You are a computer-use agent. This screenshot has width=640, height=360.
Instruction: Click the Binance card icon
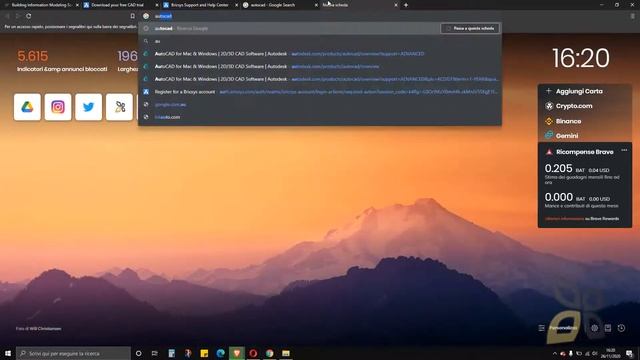tap(549, 121)
